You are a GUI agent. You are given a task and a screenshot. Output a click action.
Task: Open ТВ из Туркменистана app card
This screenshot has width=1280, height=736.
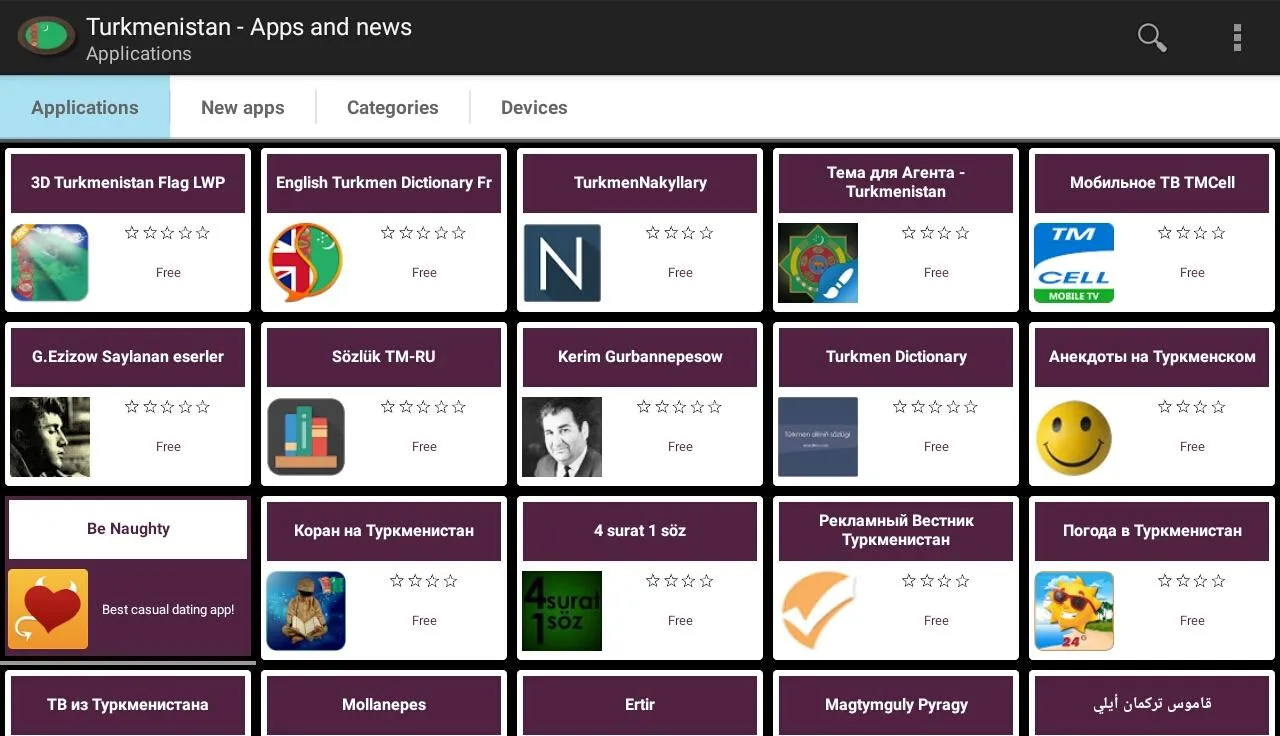pos(128,704)
